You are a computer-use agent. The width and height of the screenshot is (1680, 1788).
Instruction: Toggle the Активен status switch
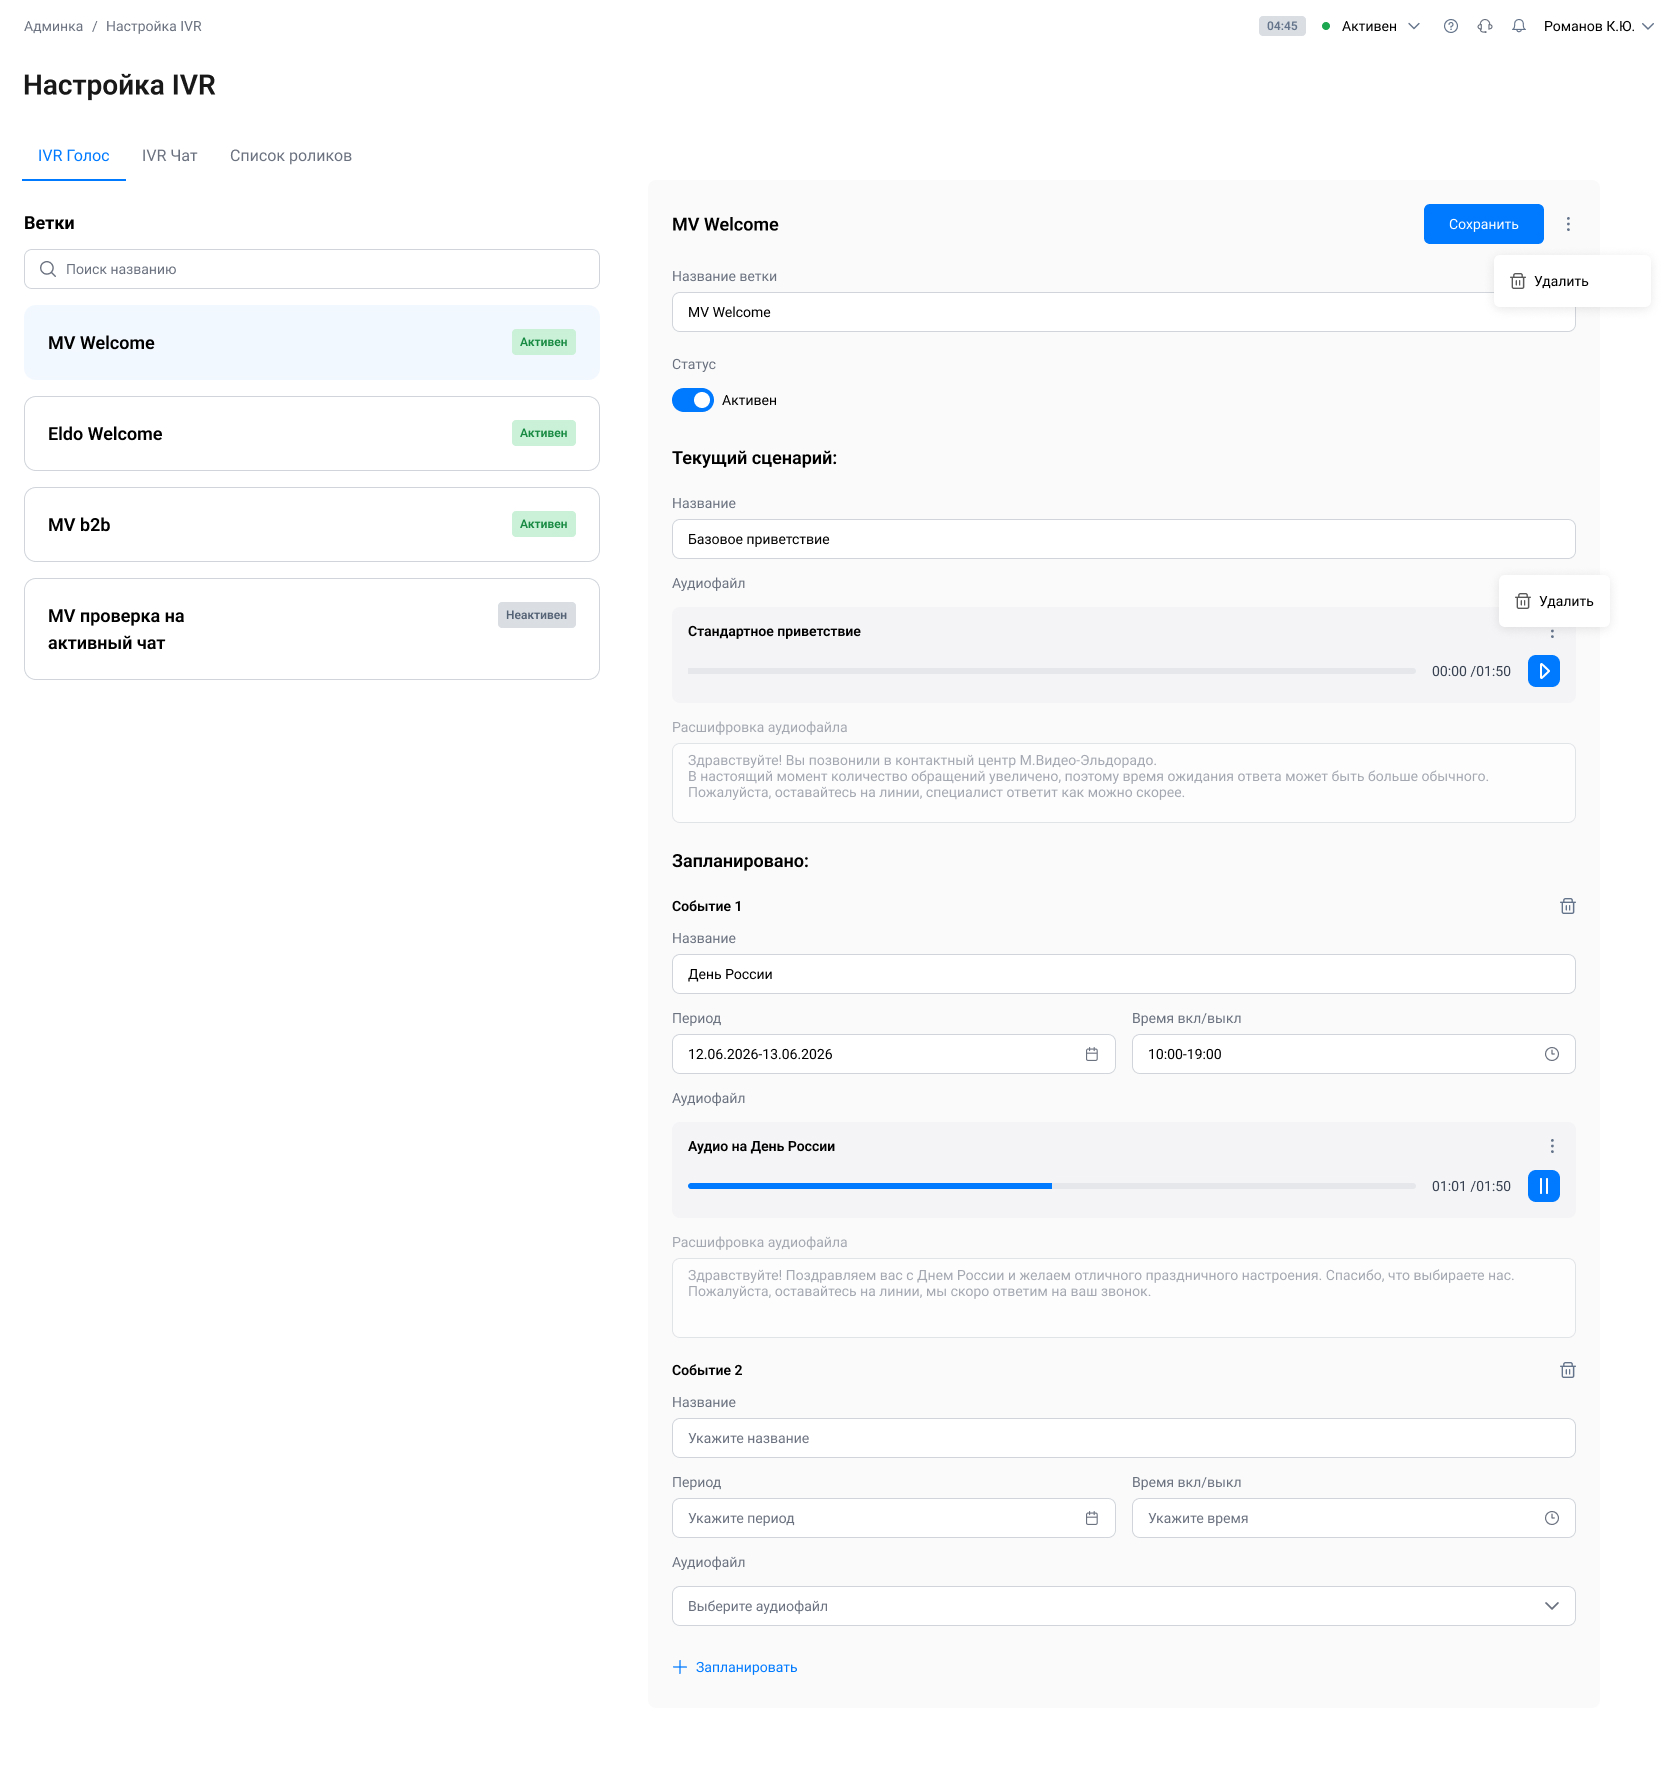tap(693, 400)
